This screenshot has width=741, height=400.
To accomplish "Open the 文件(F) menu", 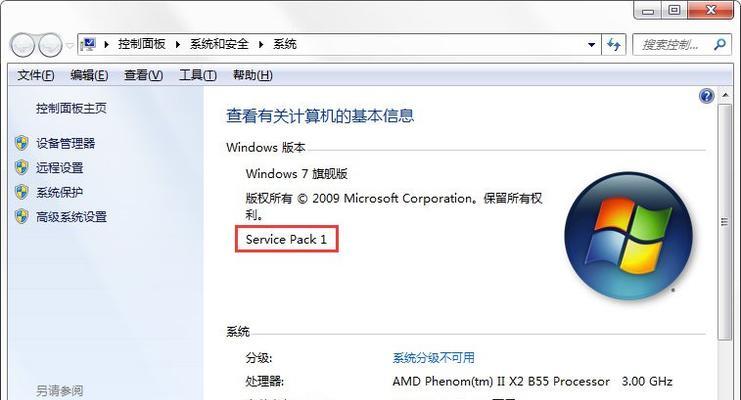I will (35, 75).
